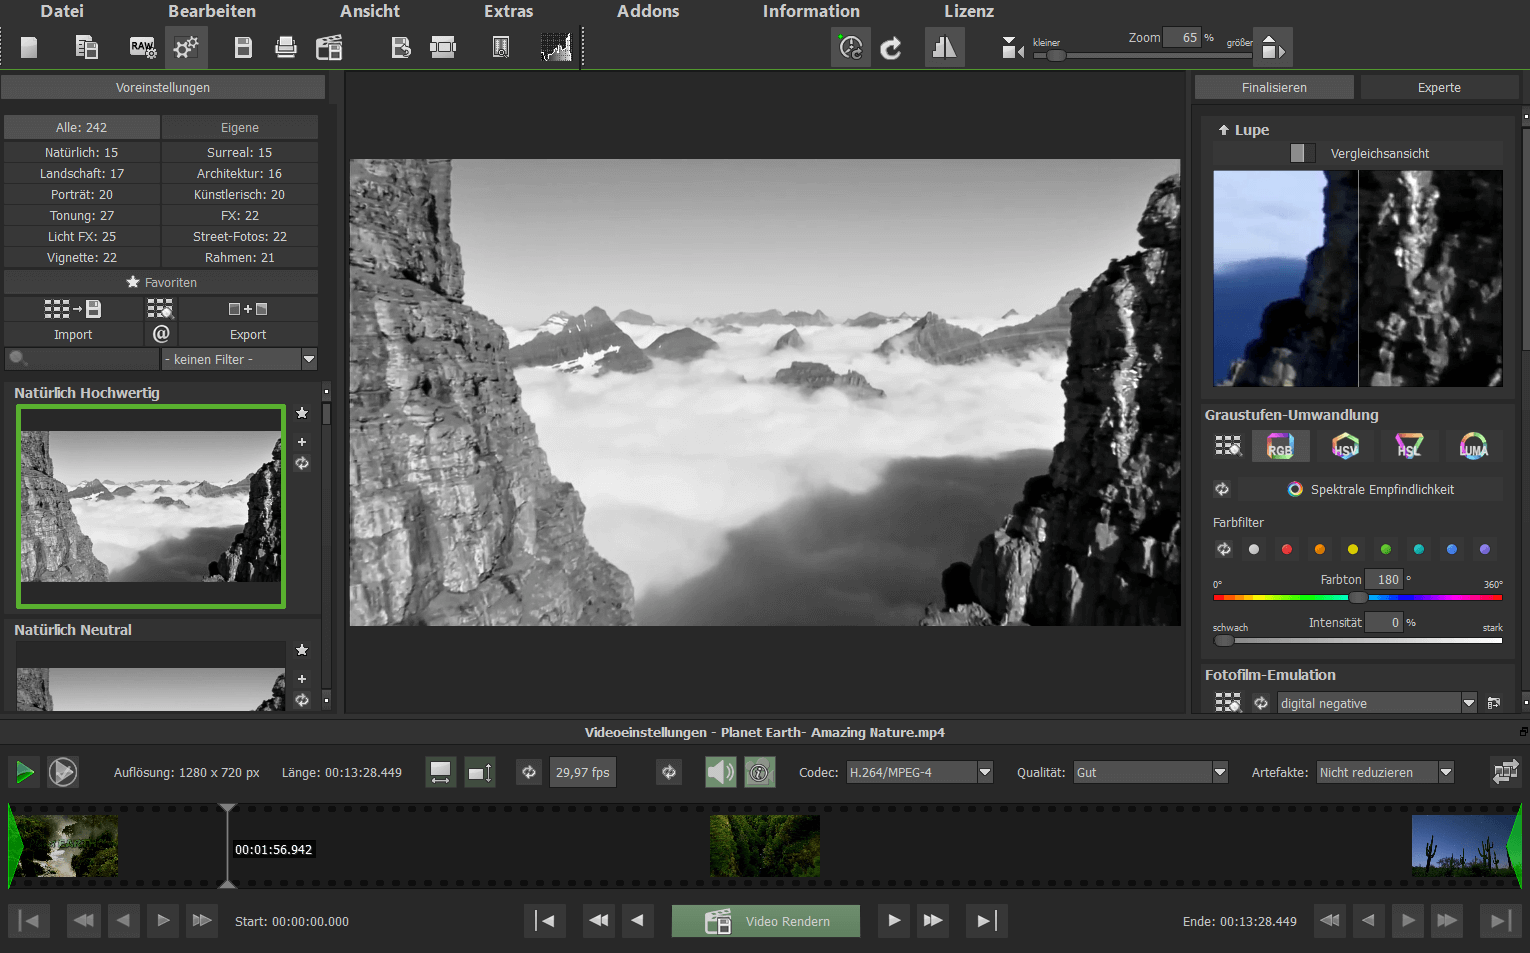Open the RAW settings toolbar icon
This screenshot has width=1530, height=953.
[143, 47]
